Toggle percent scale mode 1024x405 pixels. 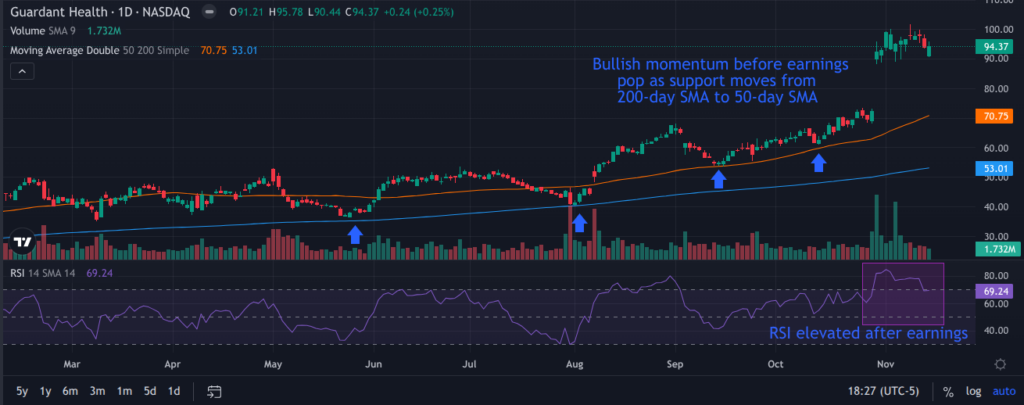(x=946, y=390)
